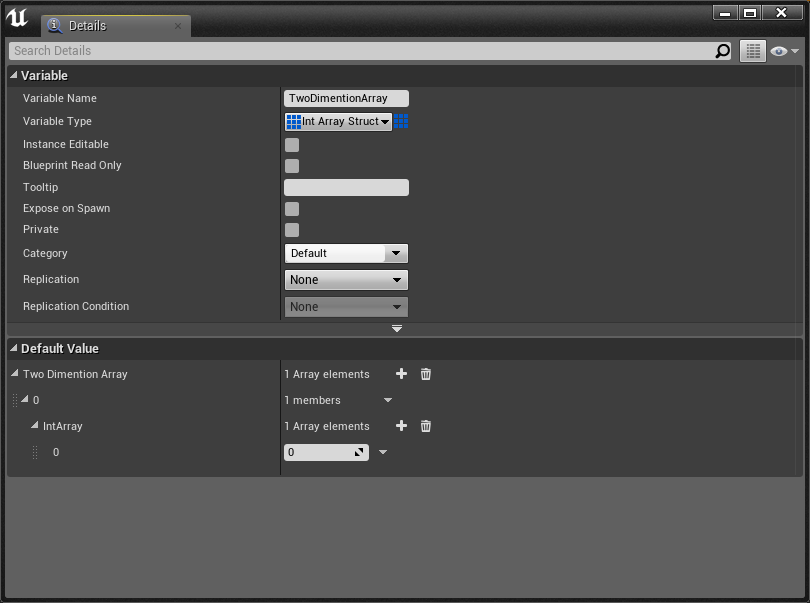The width and height of the screenshot is (810, 603).
Task: Click the IntArray element value spinbox
Action: [326, 452]
